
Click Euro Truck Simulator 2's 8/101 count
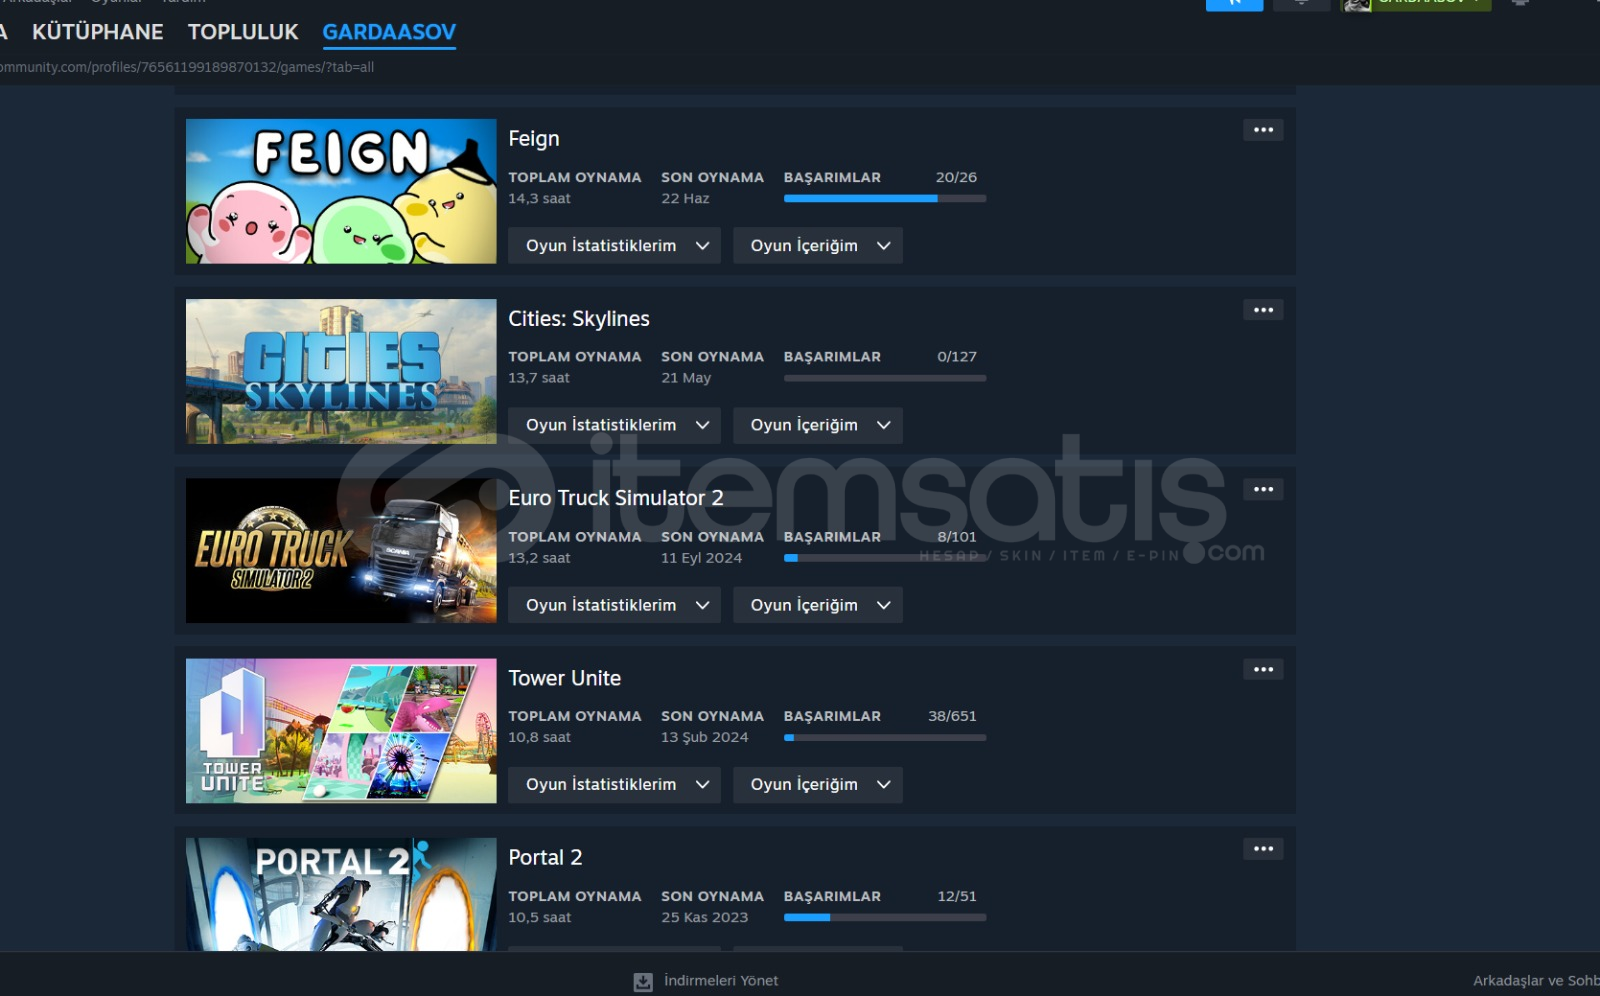(x=957, y=537)
